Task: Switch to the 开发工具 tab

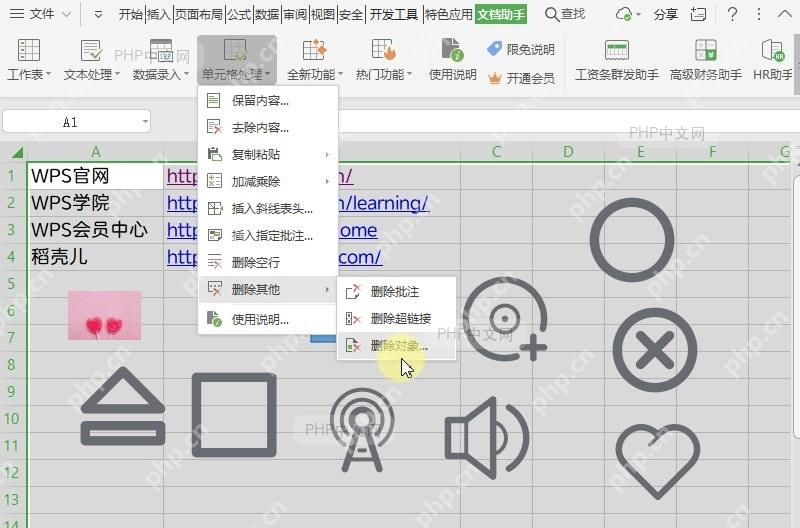Action: (393, 14)
